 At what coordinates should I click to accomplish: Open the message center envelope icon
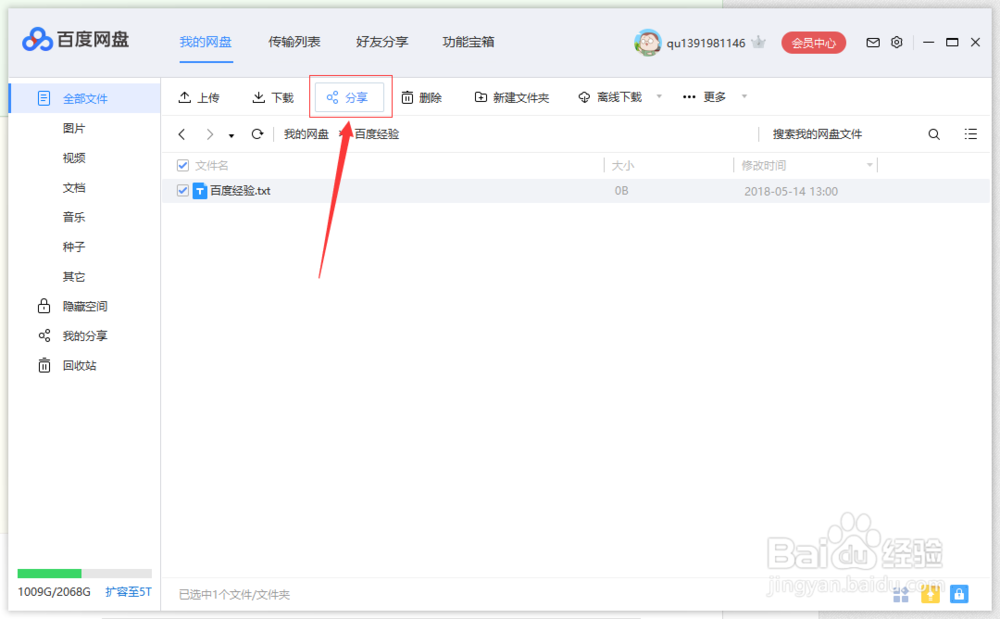click(872, 42)
